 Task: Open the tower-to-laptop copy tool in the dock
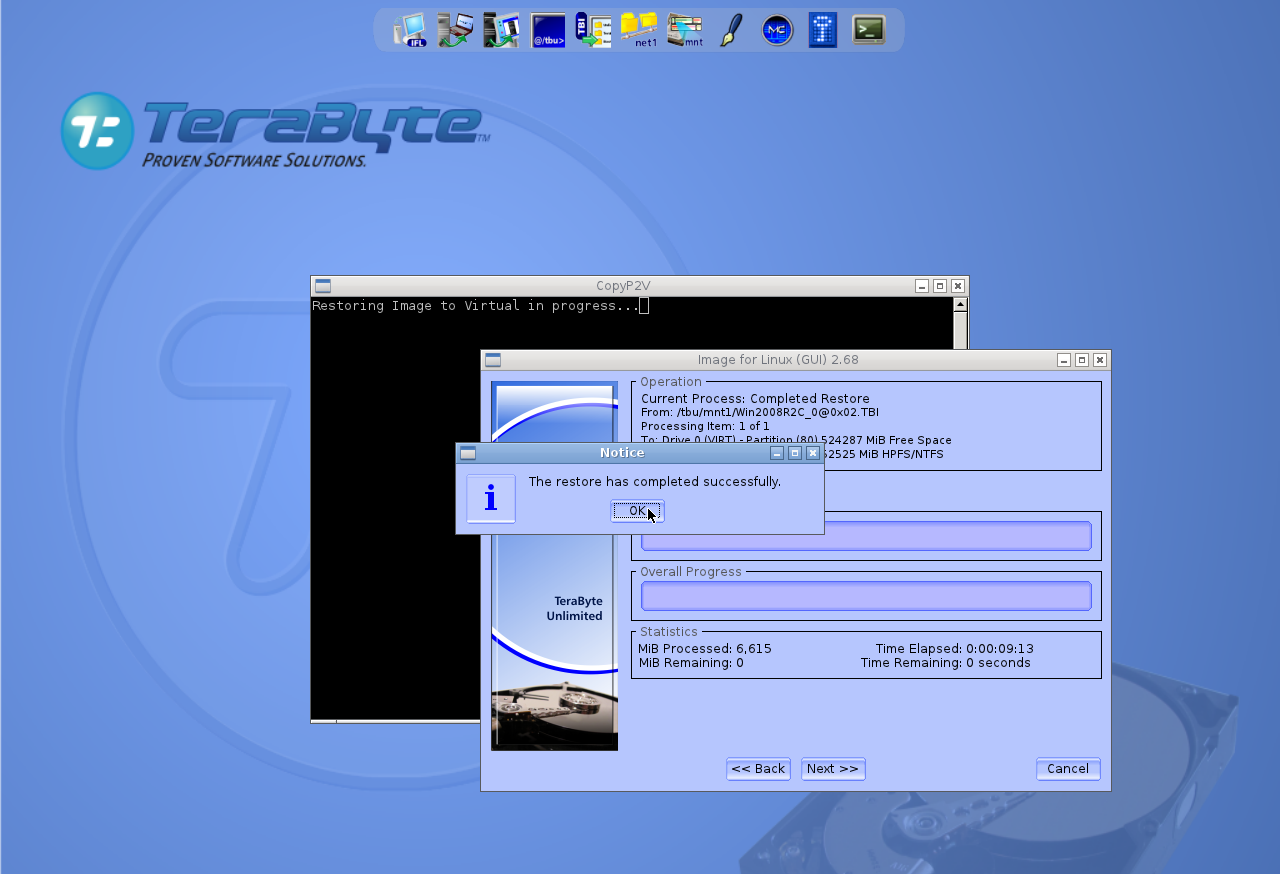point(455,30)
